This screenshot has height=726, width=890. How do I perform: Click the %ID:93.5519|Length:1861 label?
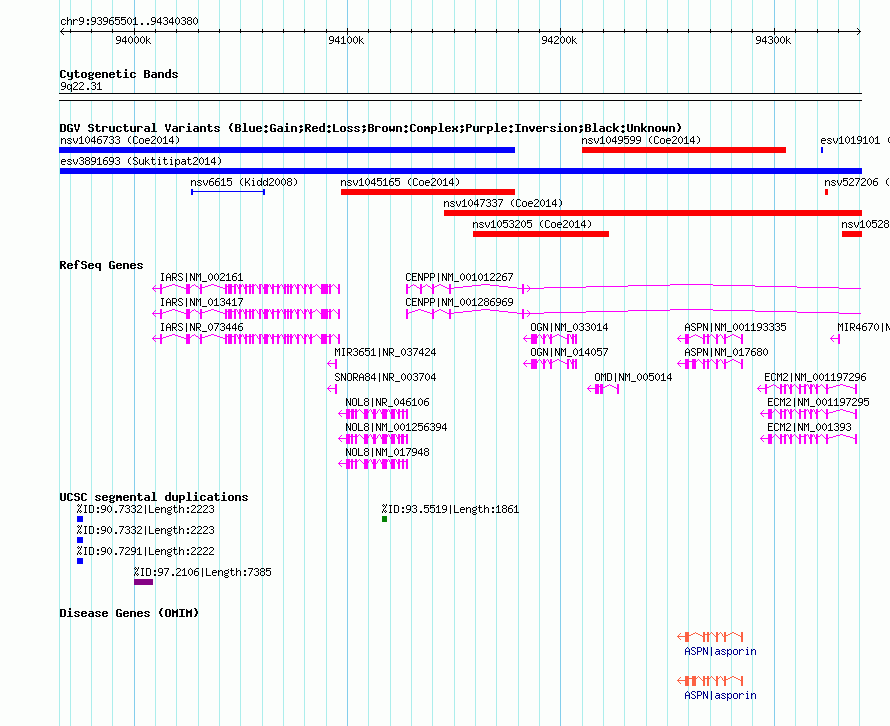click(x=450, y=509)
